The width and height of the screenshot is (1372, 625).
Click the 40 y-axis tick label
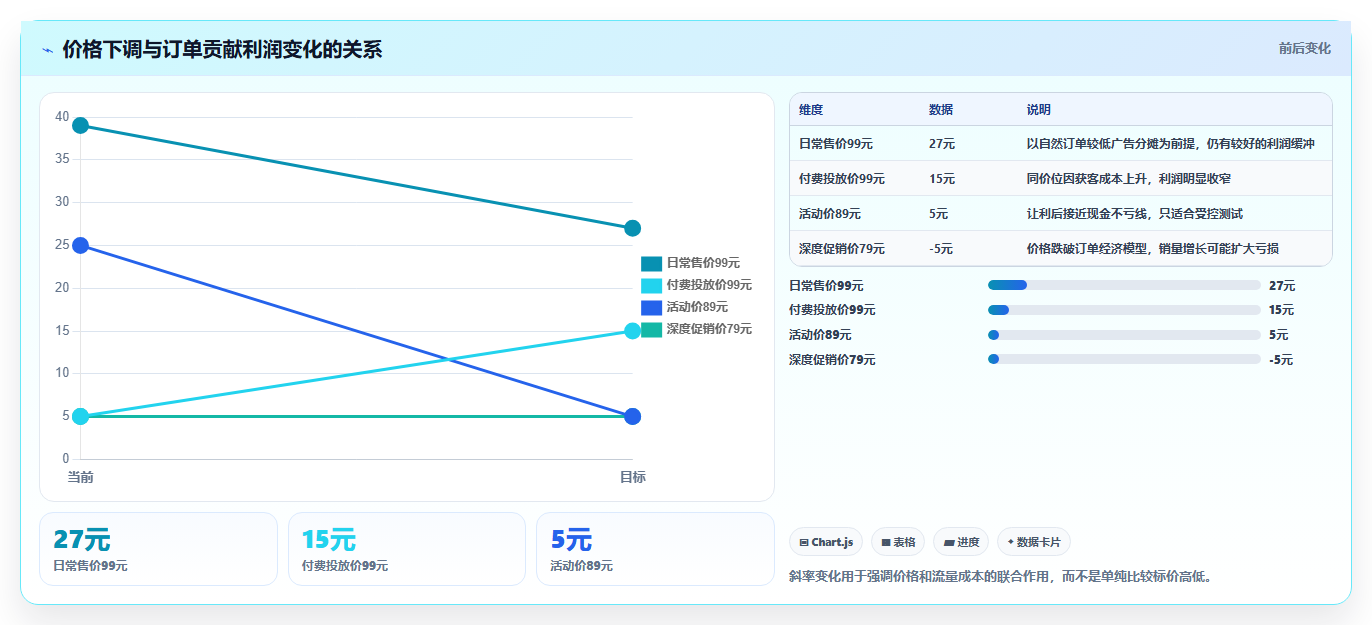coord(62,117)
